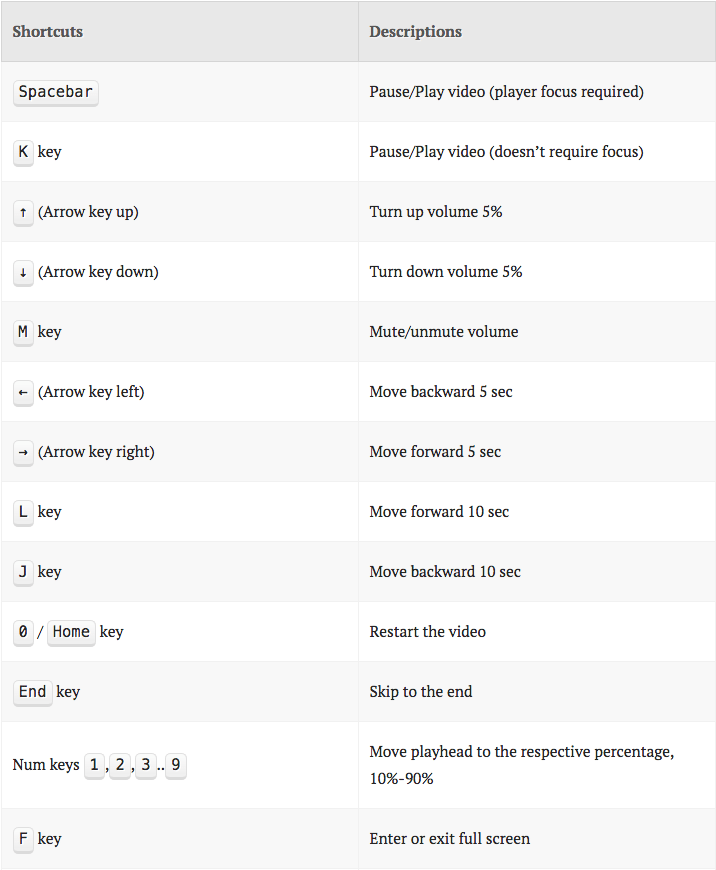
Task: Click the Home key badge
Action: tap(71, 632)
